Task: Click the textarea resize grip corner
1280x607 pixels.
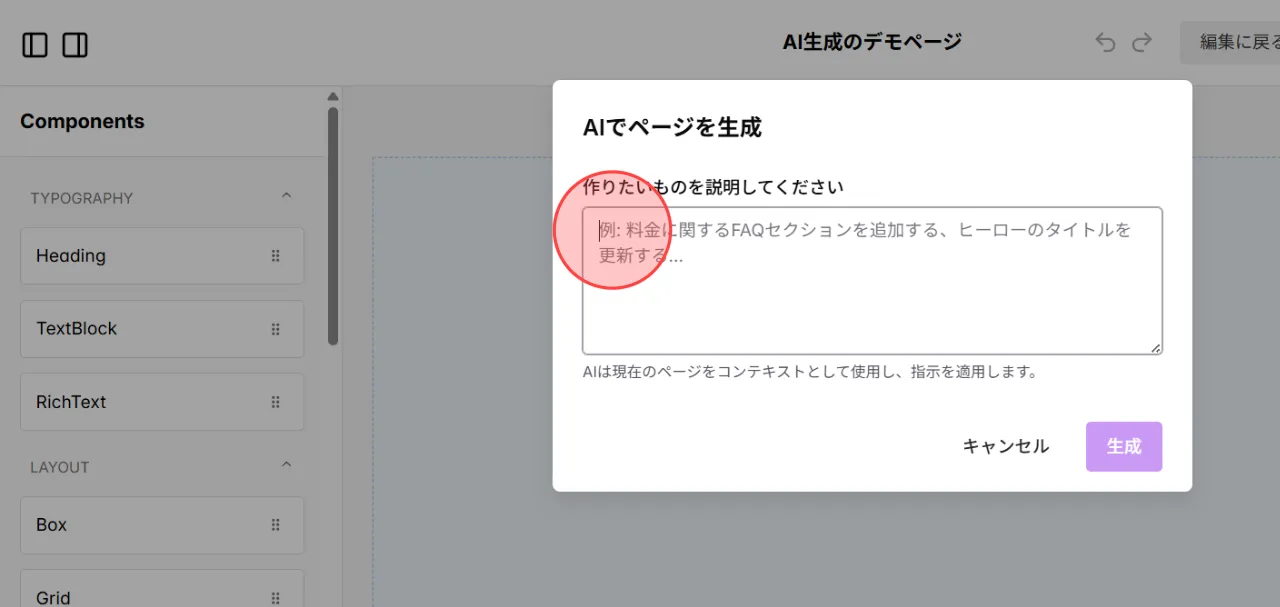Action: tap(1155, 347)
